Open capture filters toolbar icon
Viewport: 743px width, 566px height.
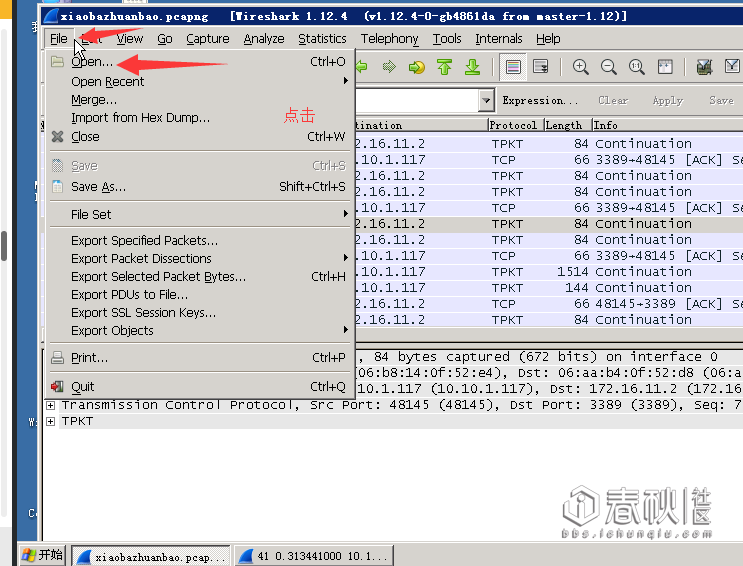pos(705,67)
